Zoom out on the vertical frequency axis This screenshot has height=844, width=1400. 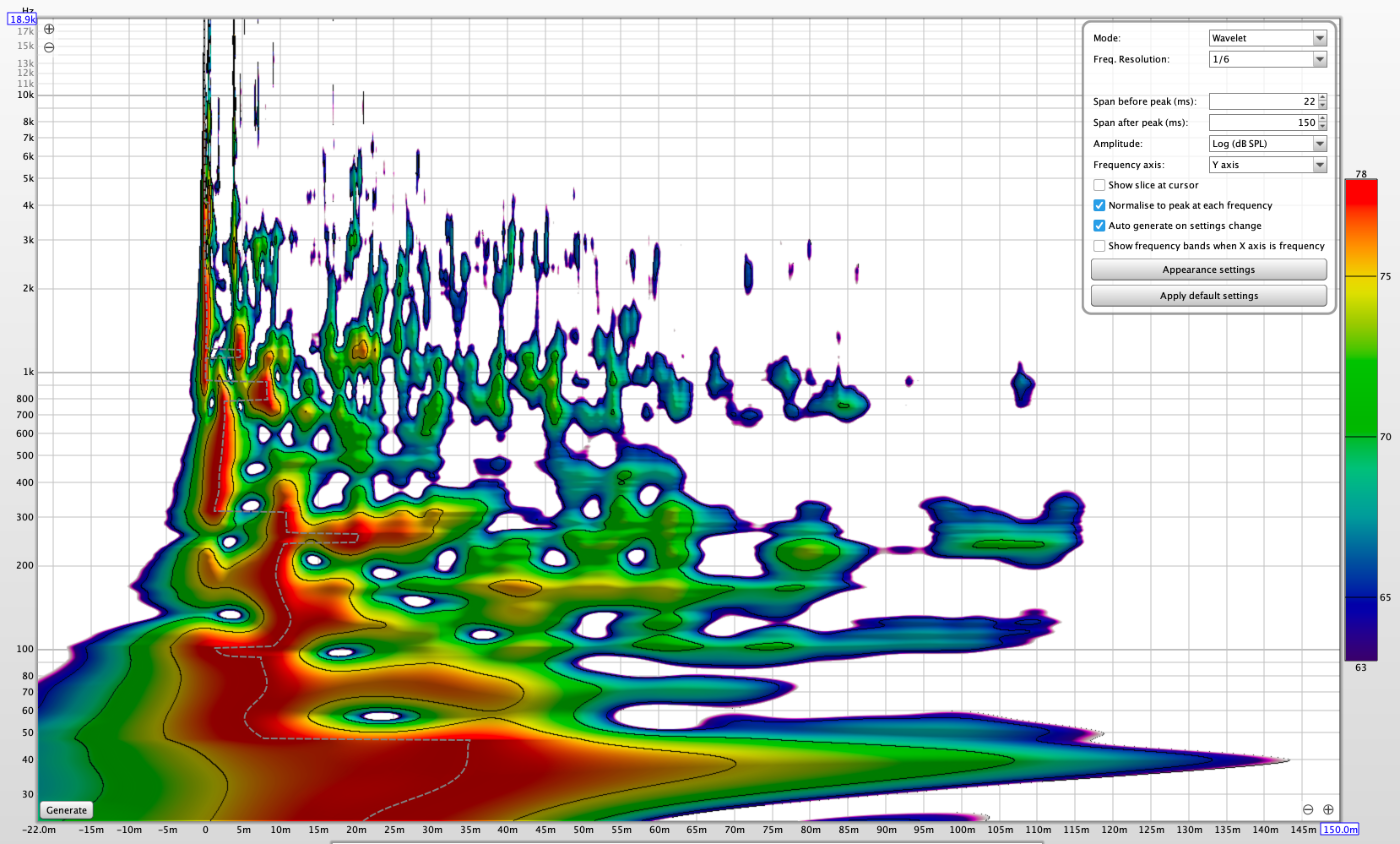[49, 47]
